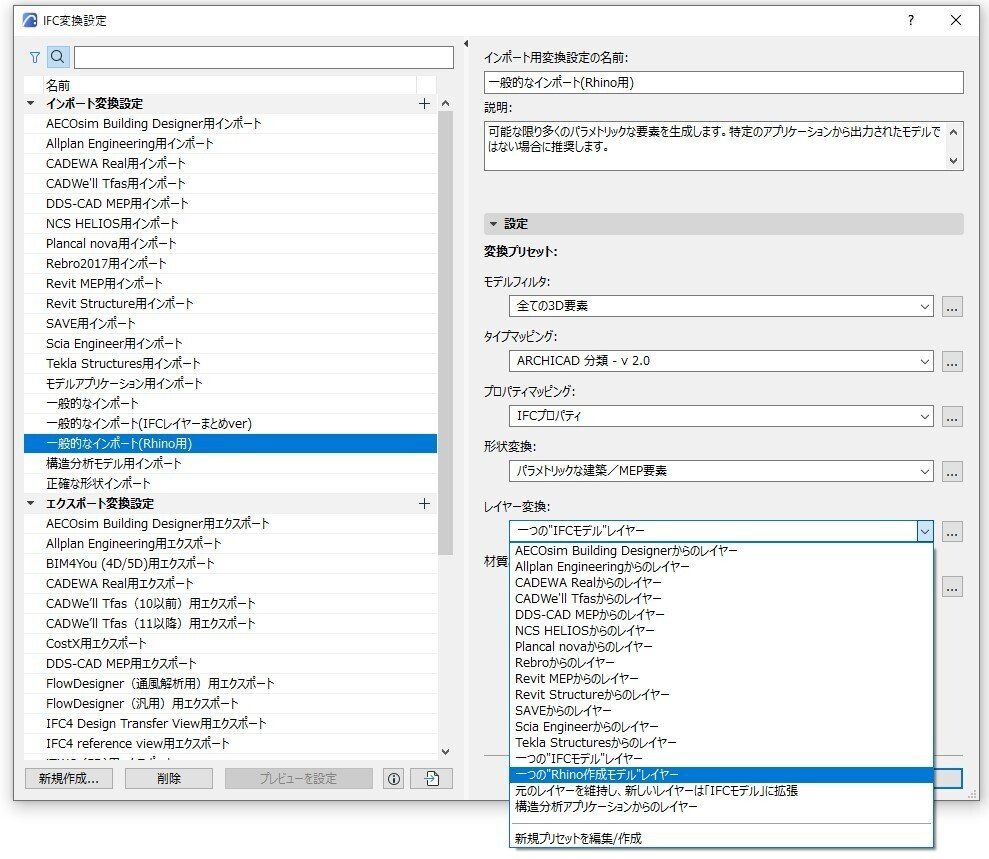Screen dimensions: 989x859
Task: Close the レイヤー変換 dropdown arrow
Action: [x=925, y=531]
